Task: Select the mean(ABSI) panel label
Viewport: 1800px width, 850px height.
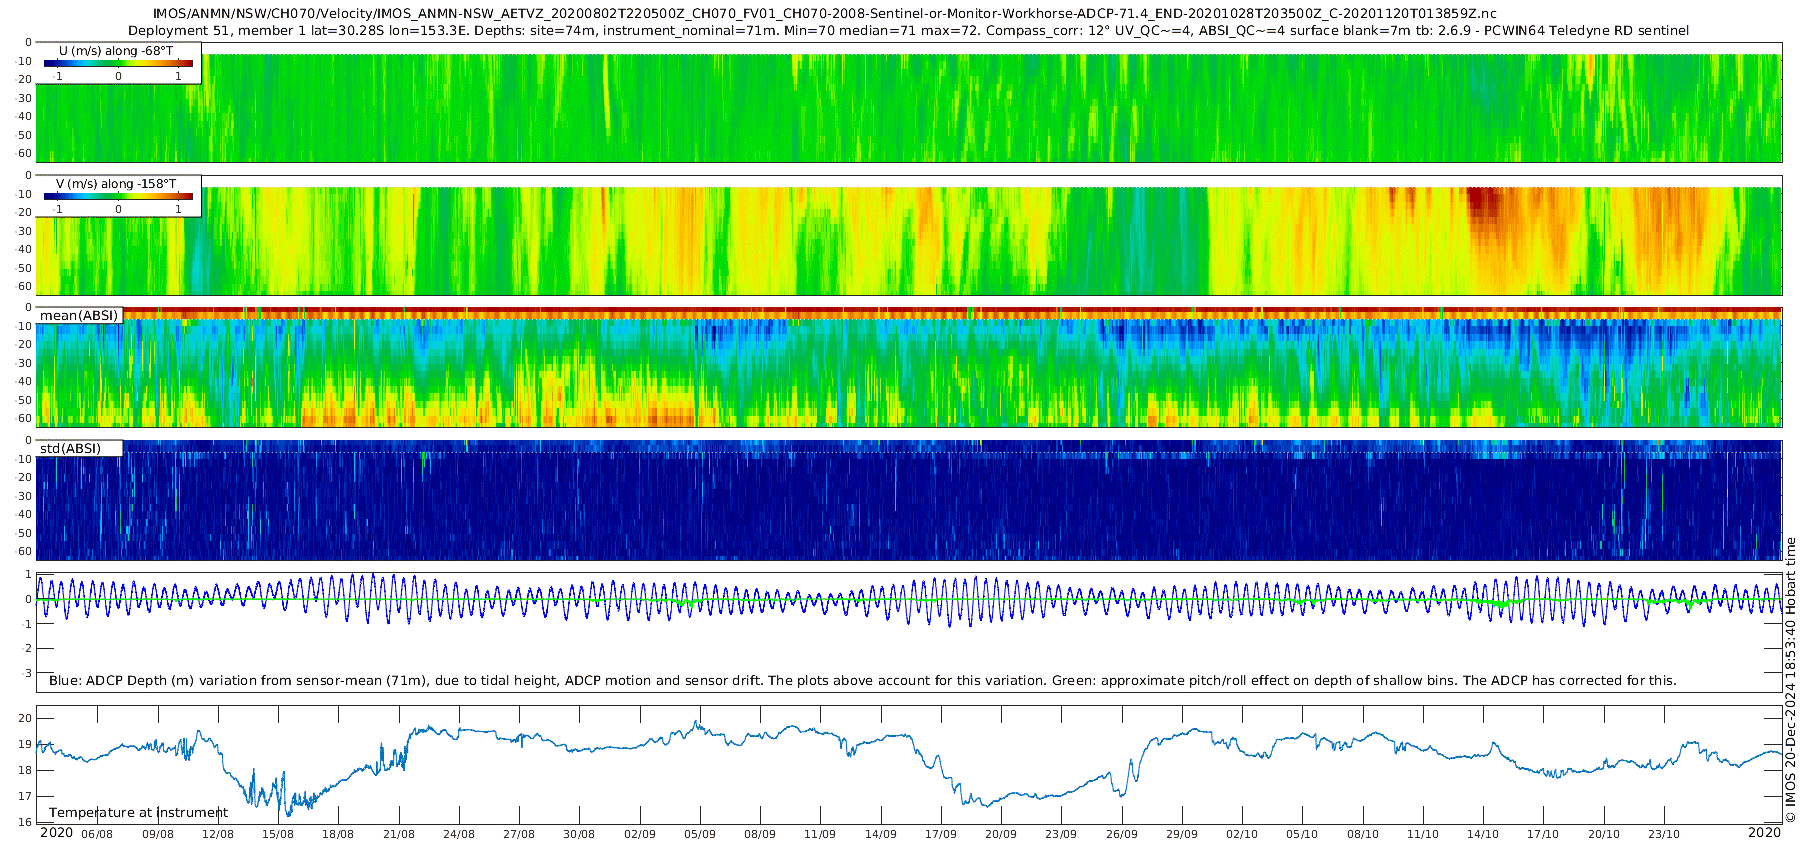Action: coord(79,316)
